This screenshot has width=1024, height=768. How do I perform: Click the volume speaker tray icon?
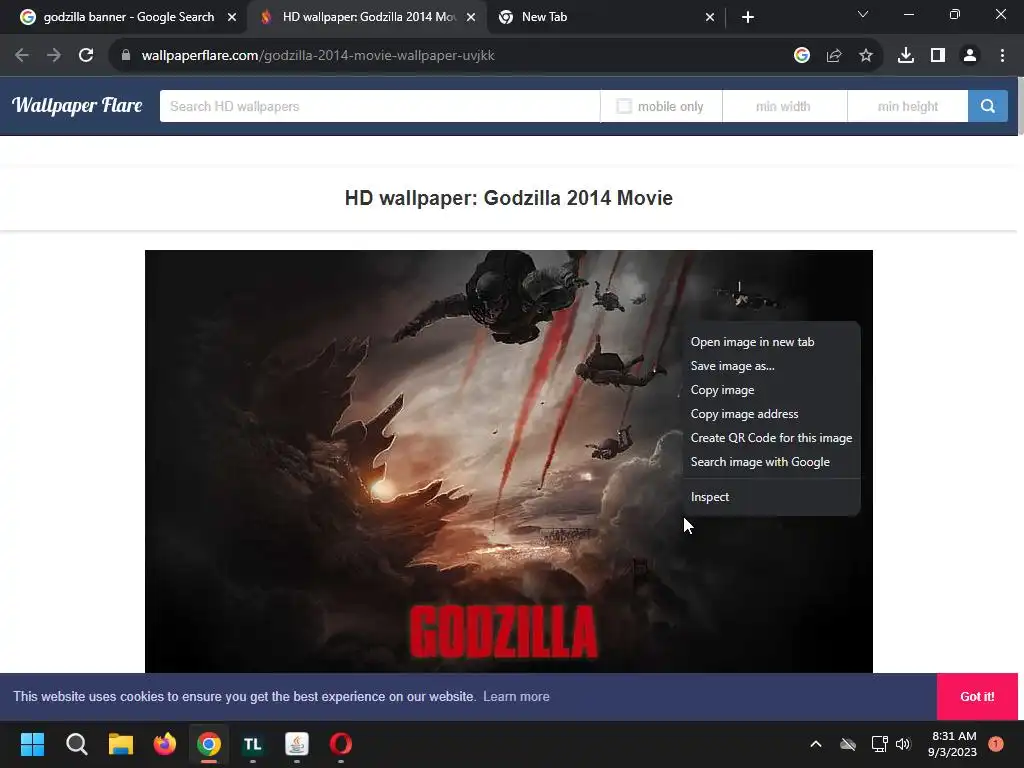(x=903, y=744)
